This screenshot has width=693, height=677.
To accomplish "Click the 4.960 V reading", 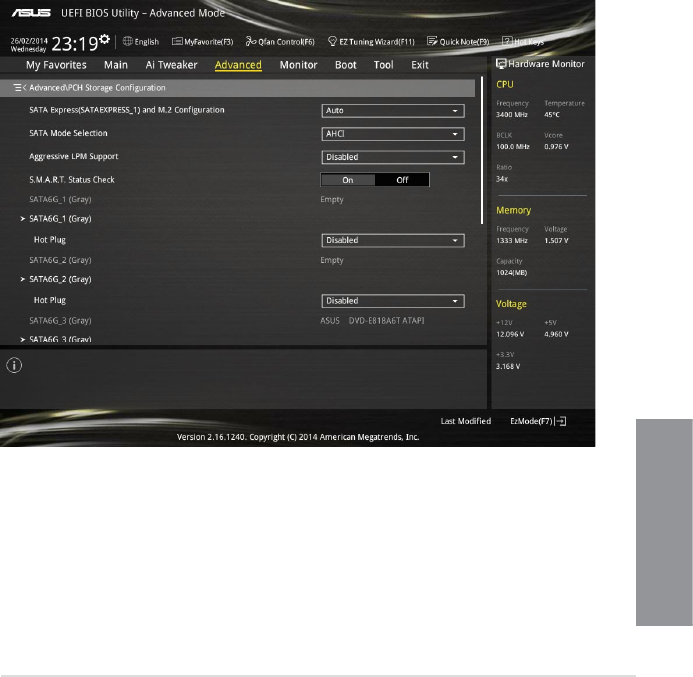I will (556, 335).
